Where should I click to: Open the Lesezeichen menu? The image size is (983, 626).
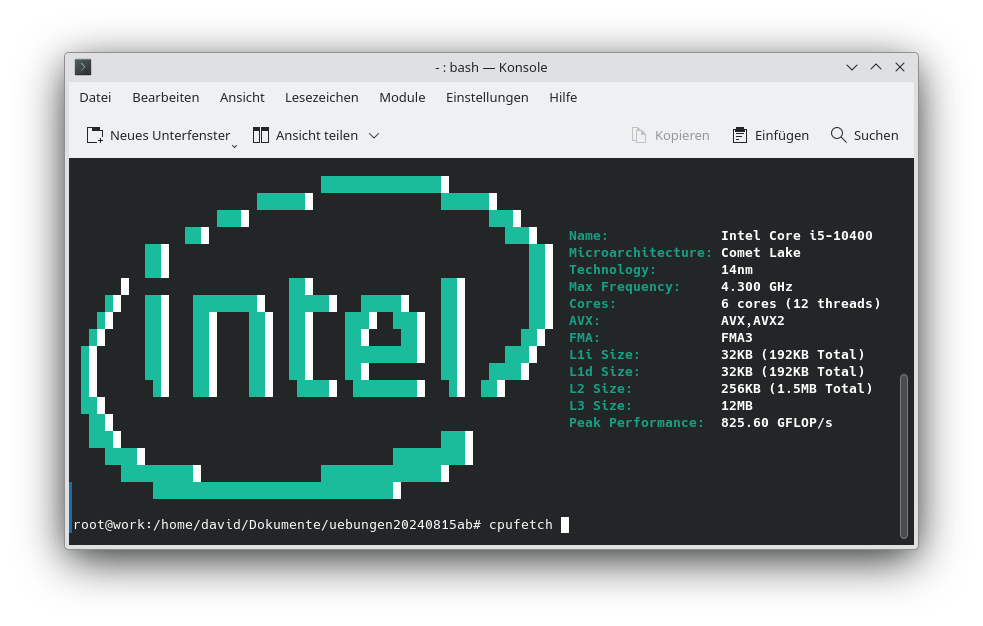point(321,97)
